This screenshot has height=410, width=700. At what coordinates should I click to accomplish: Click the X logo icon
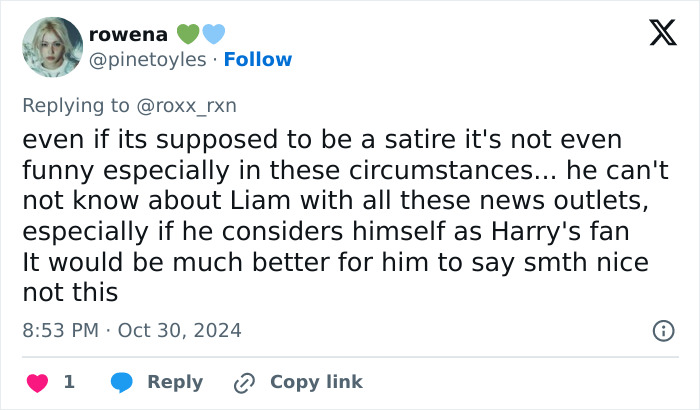656,37
